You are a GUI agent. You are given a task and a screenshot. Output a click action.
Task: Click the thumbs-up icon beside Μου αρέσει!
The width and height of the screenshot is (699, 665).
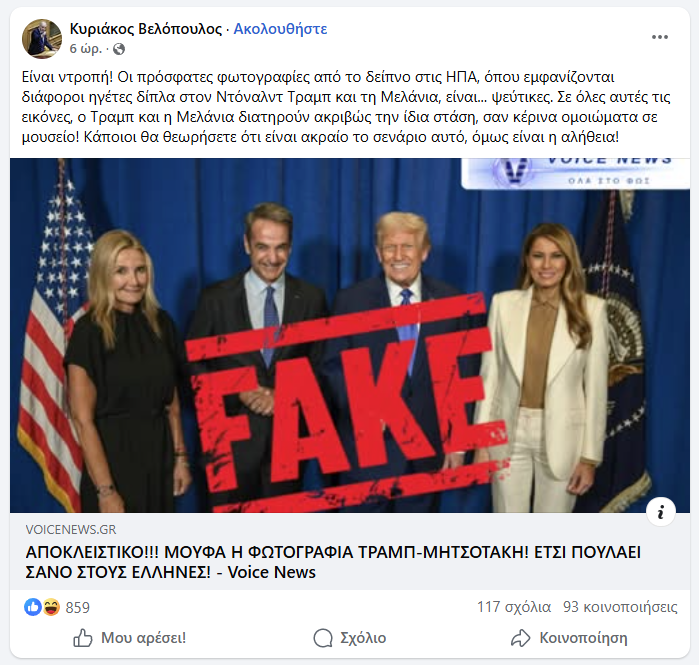(83, 638)
